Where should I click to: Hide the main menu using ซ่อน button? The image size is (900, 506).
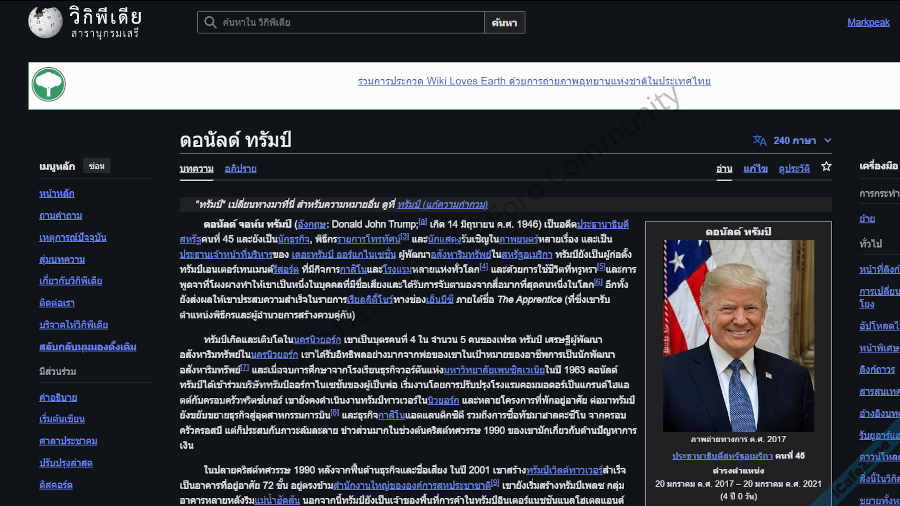[96, 166]
